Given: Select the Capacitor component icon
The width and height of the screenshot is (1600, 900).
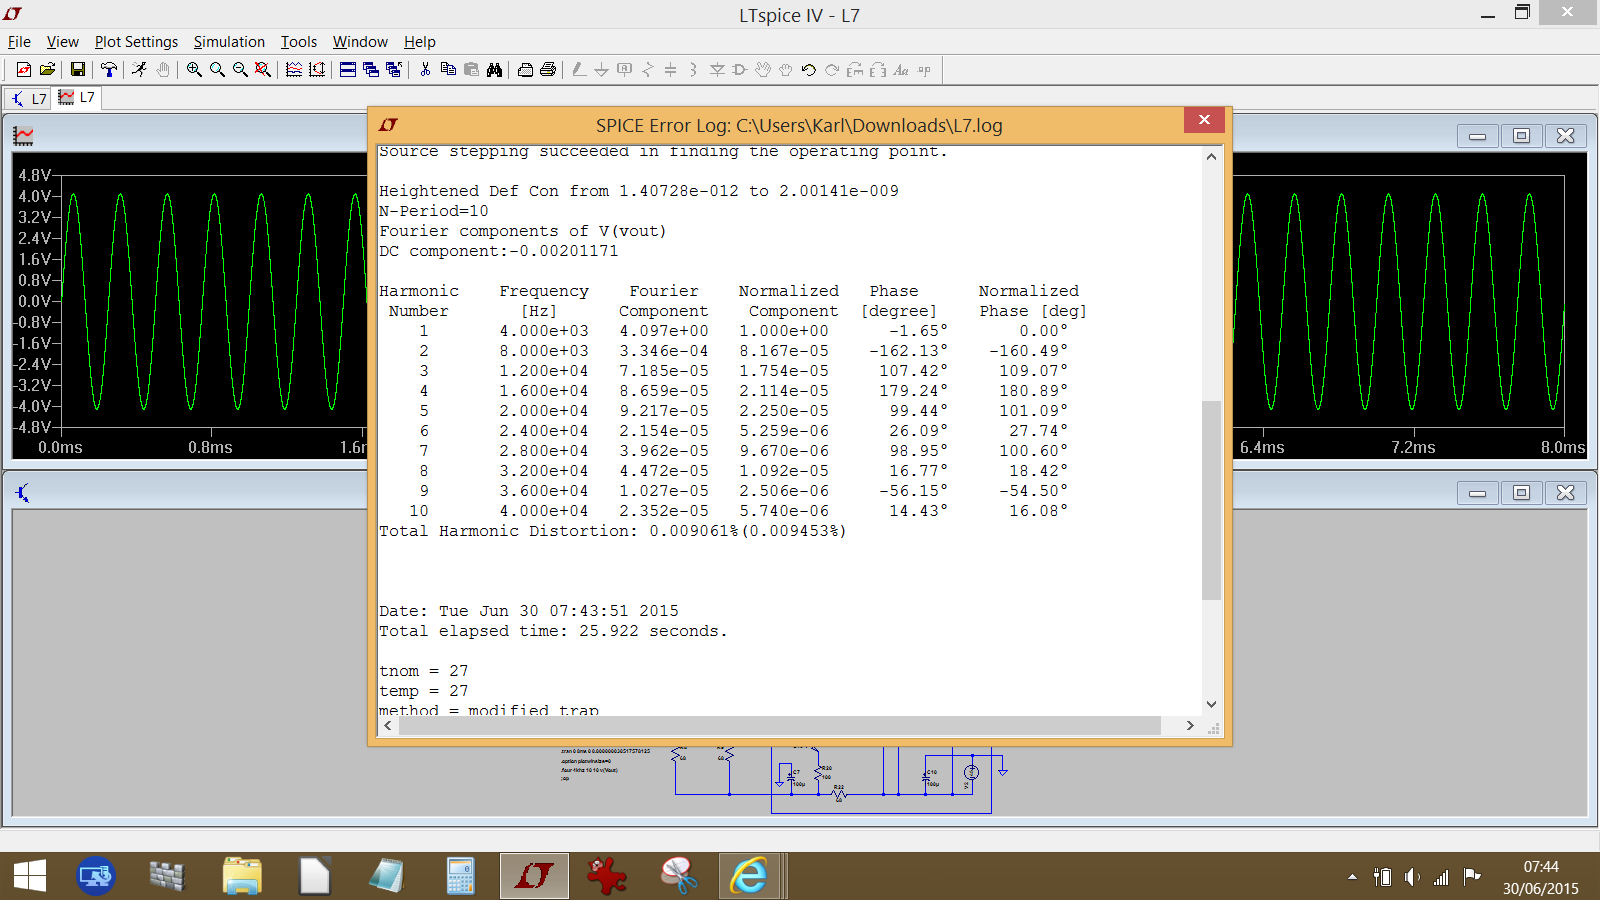Looking at the screenshot, I should [x=670, y=70].
